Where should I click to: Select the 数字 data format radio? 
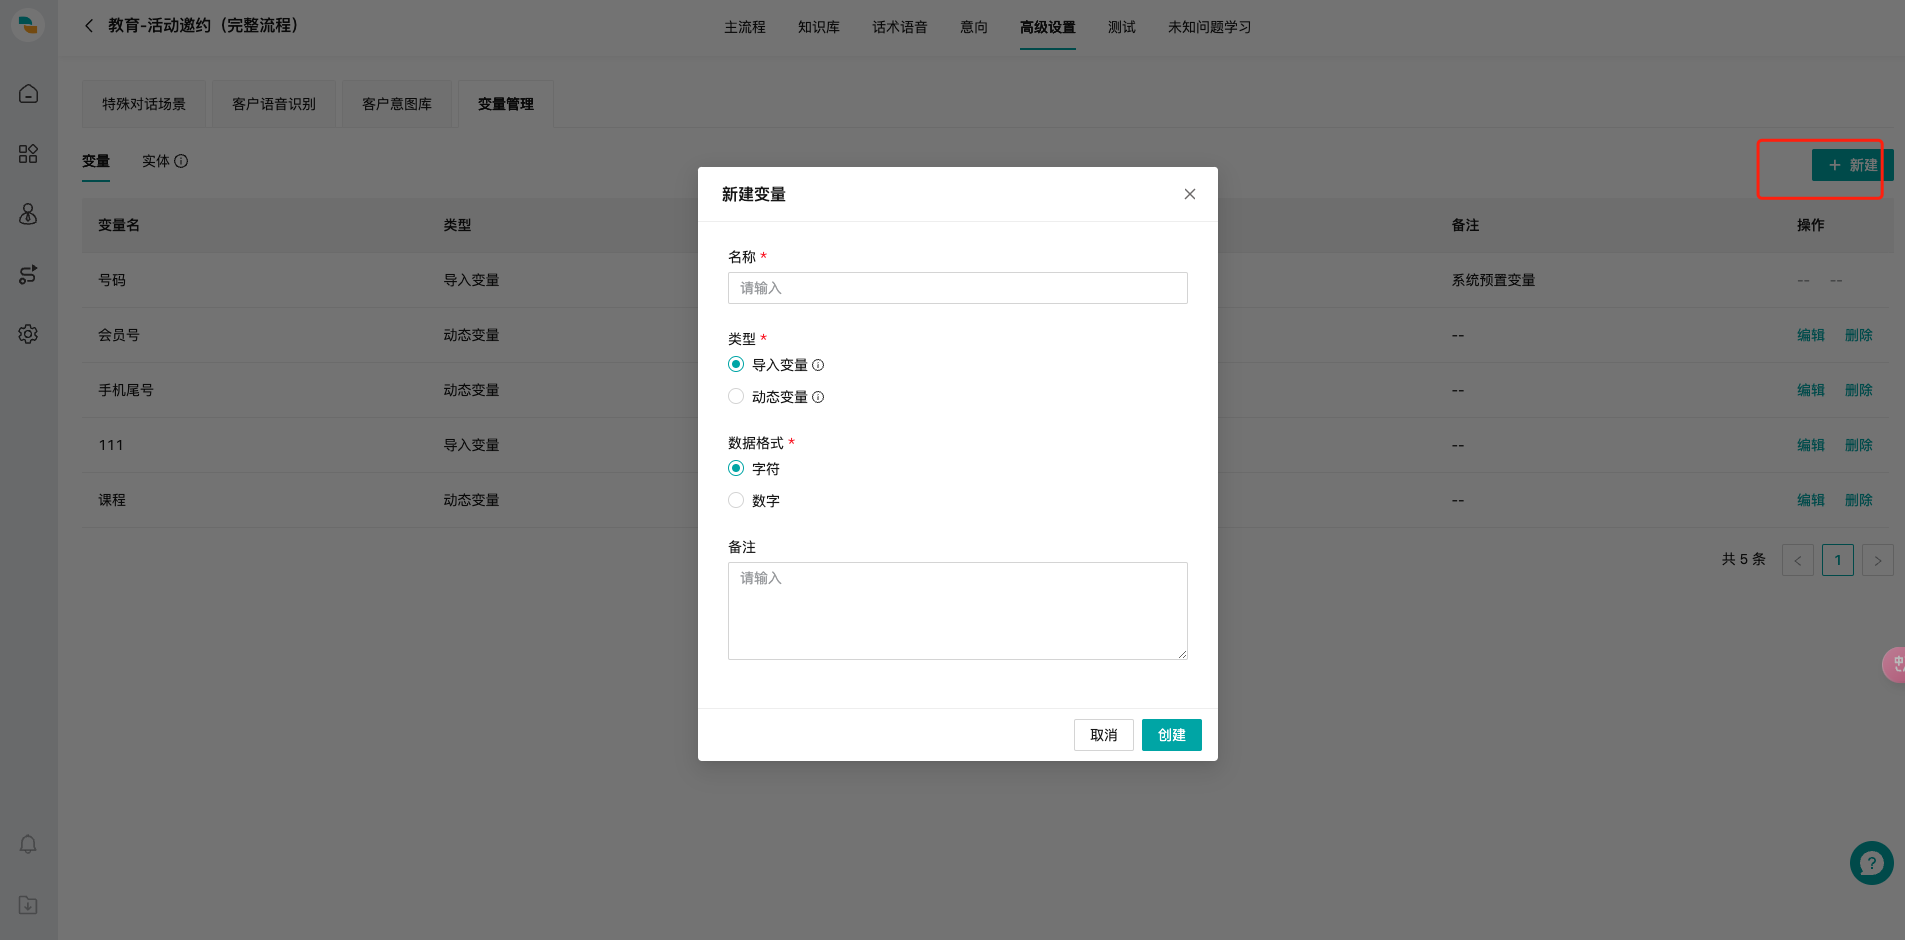736,501
